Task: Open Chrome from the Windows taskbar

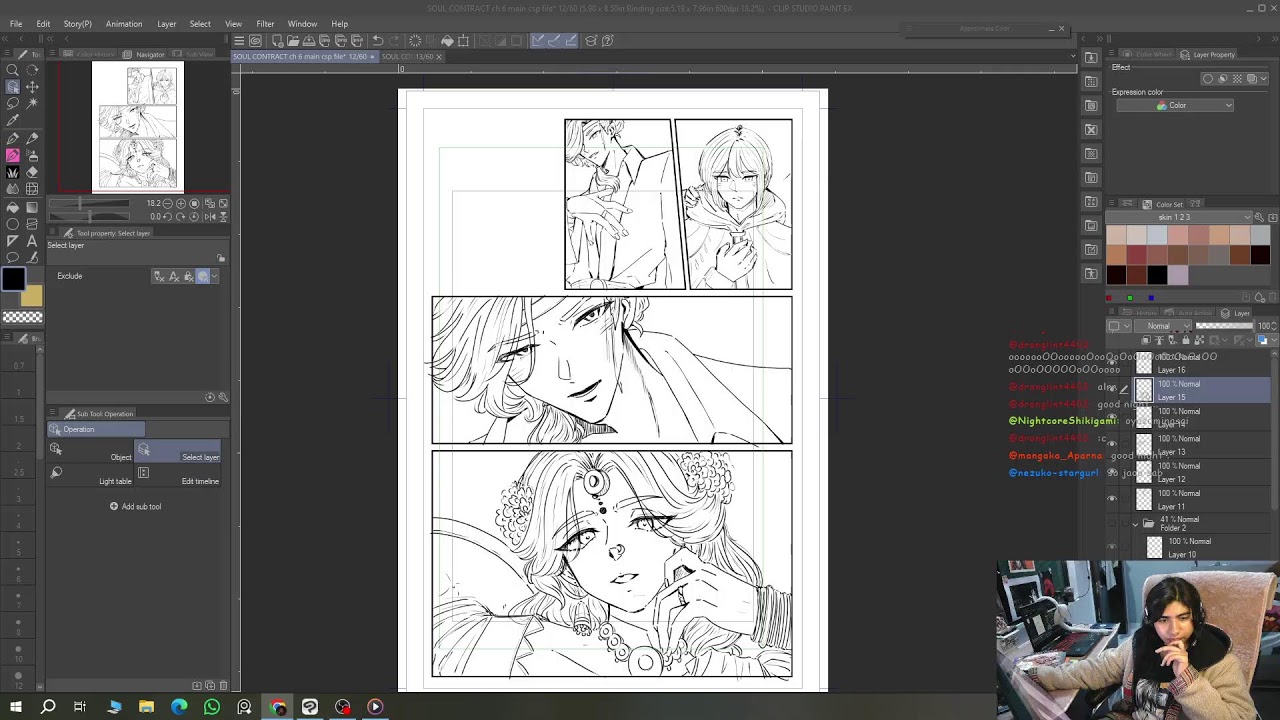Action: (278, 707)
